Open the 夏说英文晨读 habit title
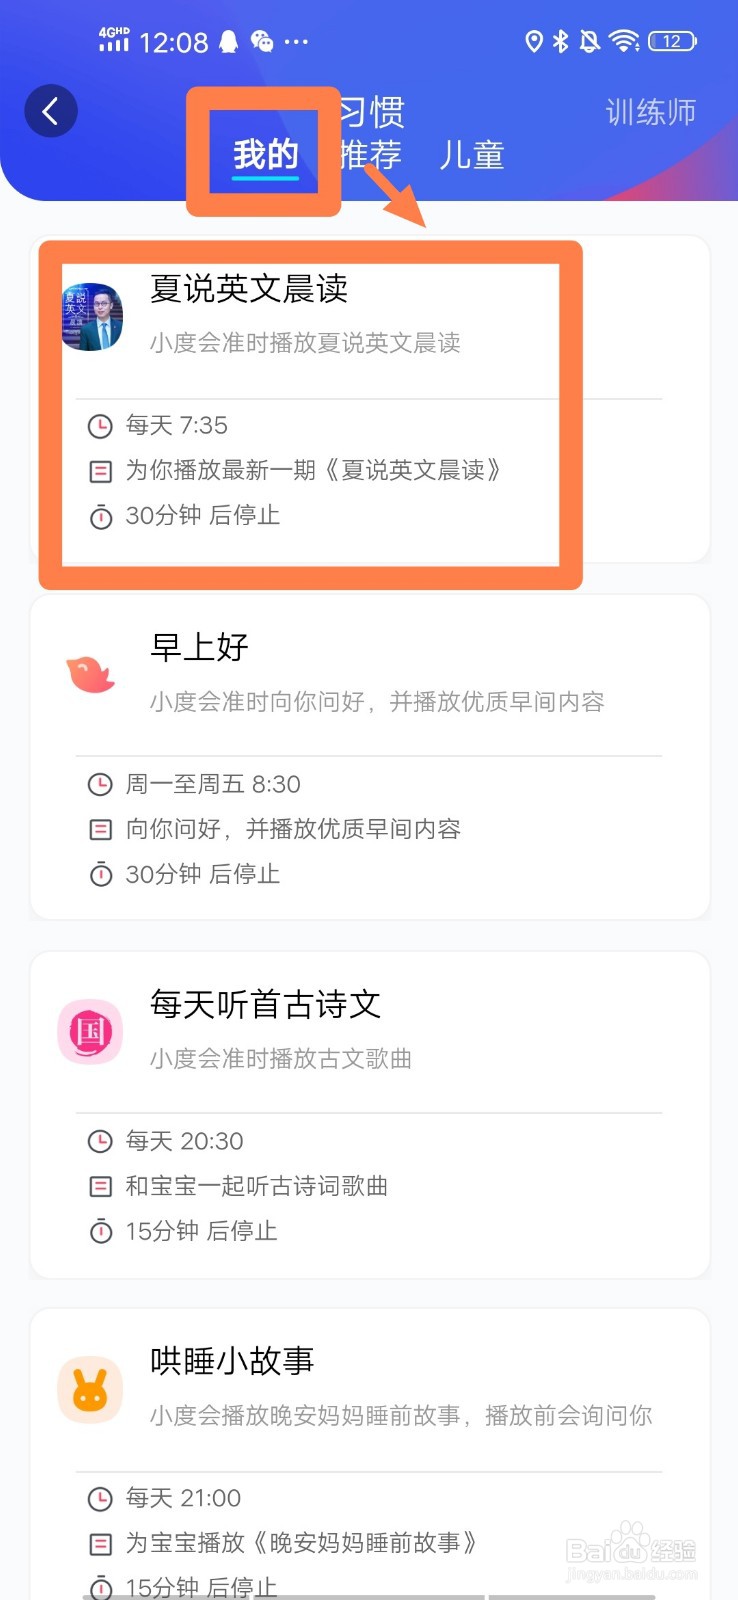This screenshot has width=738, height=1600. pos(249,289)
